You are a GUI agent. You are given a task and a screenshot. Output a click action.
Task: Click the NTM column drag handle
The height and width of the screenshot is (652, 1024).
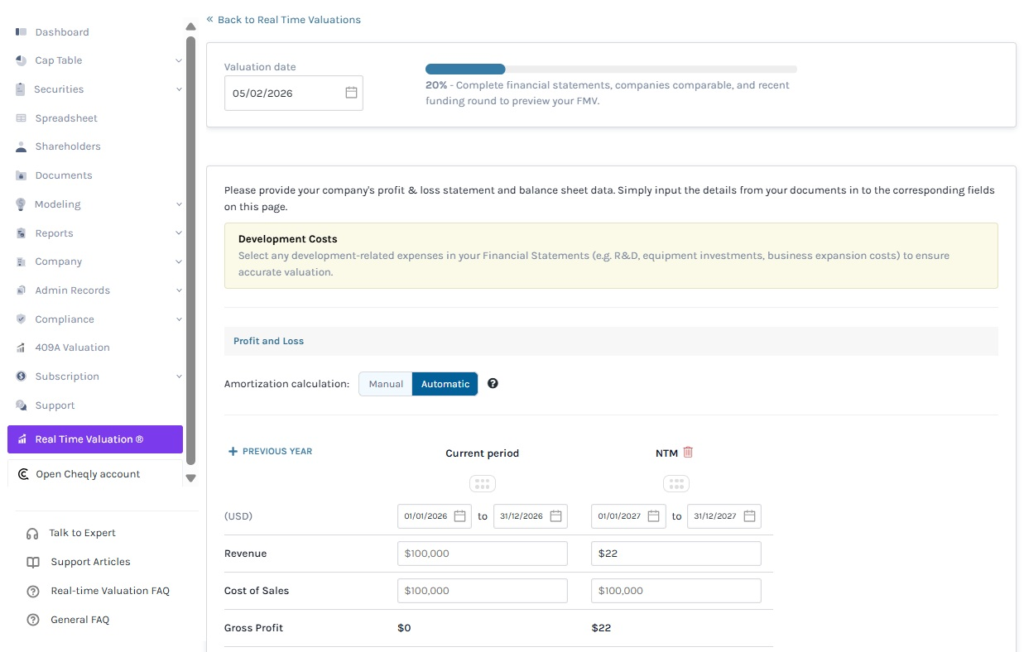coord(676,483)
